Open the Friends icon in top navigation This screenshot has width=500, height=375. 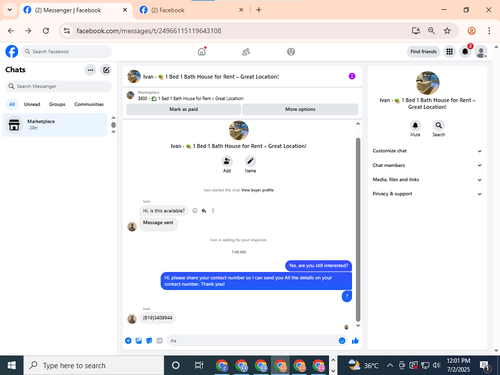(246, 52)
